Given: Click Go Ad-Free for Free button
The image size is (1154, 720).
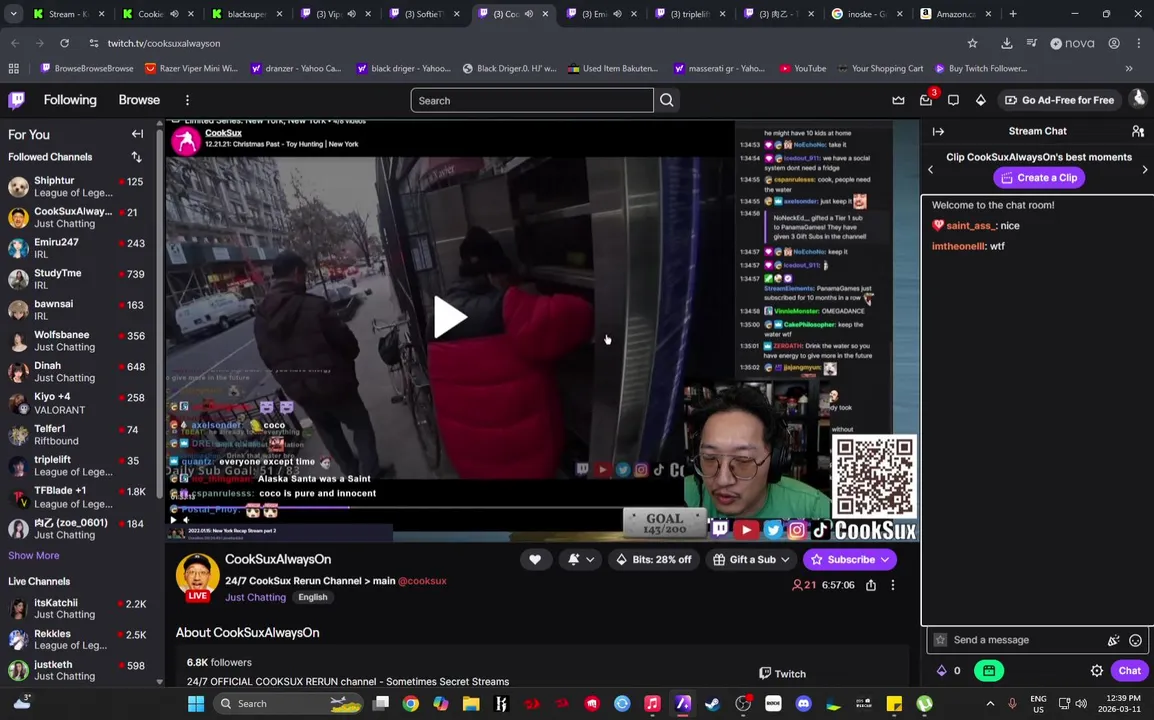Looking at the screenshot, I should tap(1059, 100).
